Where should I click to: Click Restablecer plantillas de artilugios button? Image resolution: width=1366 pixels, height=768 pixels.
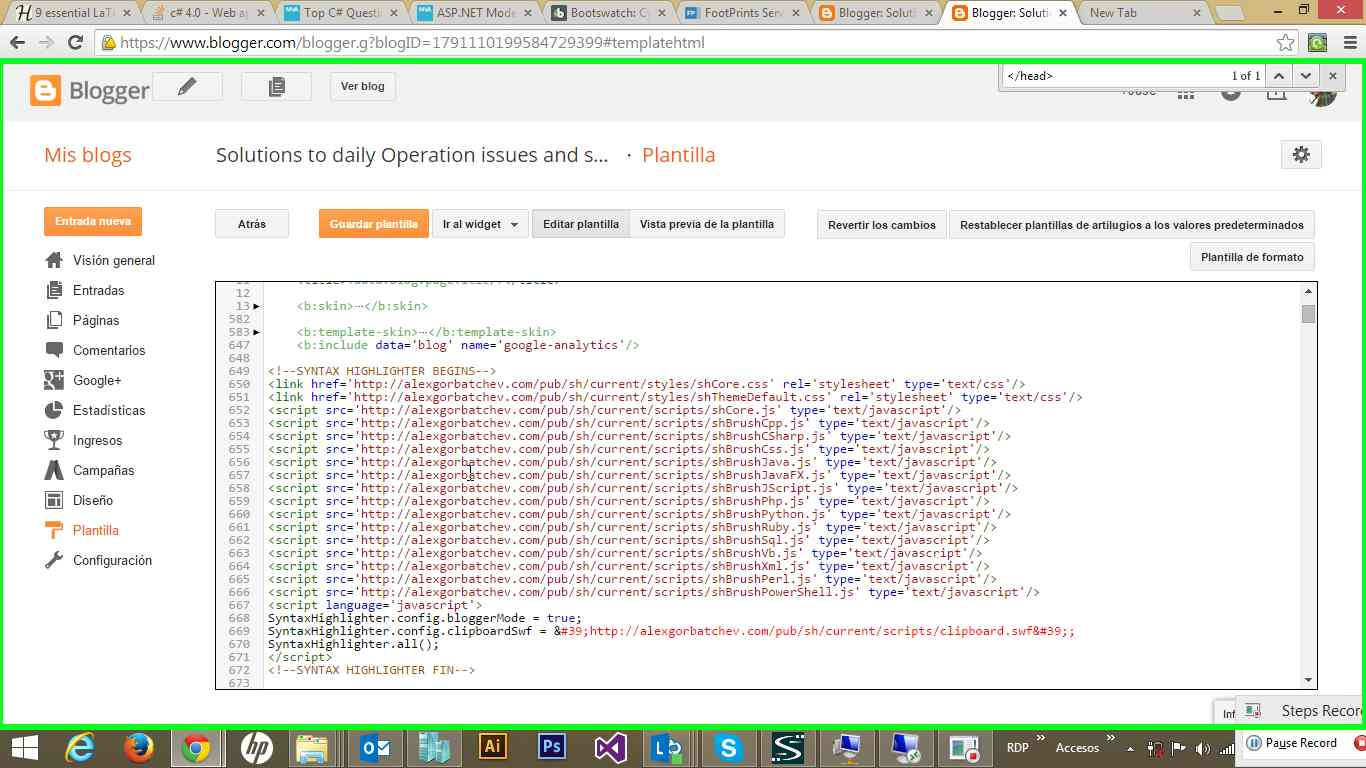[x=1132, y=225]
